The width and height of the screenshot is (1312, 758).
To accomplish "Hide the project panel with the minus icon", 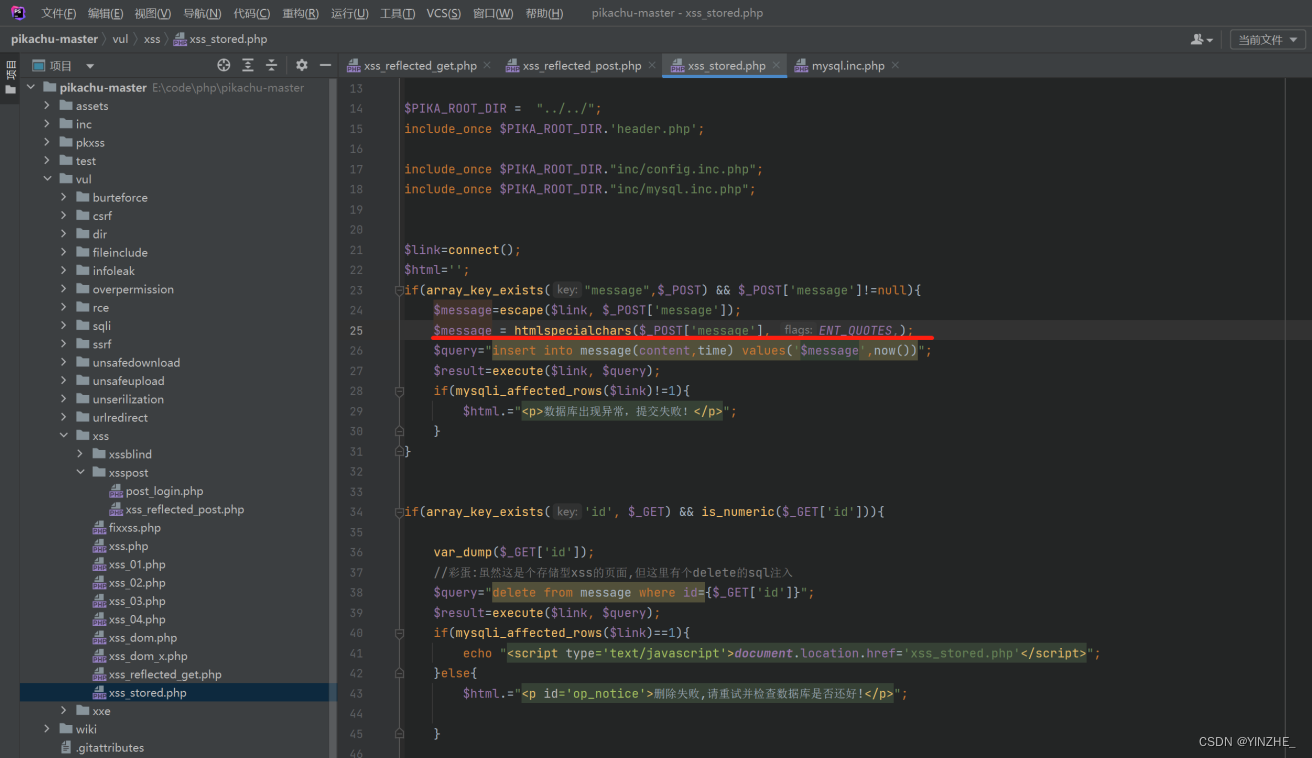I will tap(325, 65).
